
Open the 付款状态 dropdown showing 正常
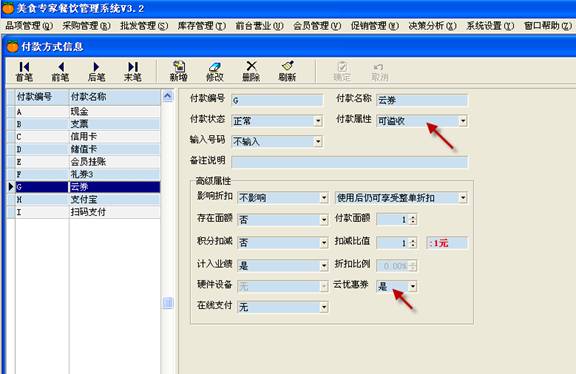[x=318, y=121]
